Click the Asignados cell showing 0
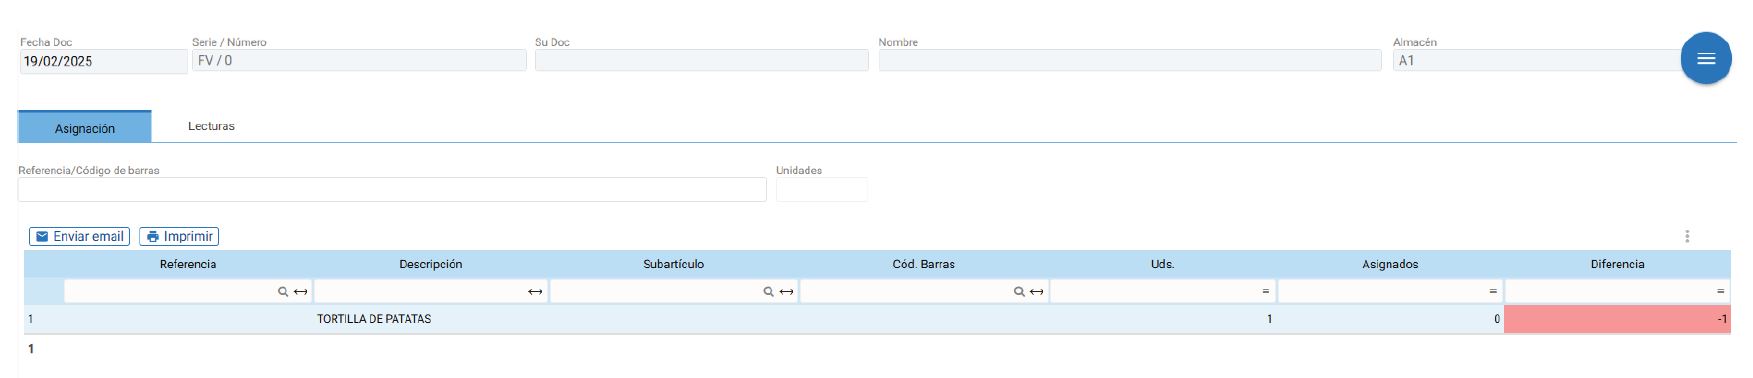This screenshot has height=378, width=1753. [1391, 319]
